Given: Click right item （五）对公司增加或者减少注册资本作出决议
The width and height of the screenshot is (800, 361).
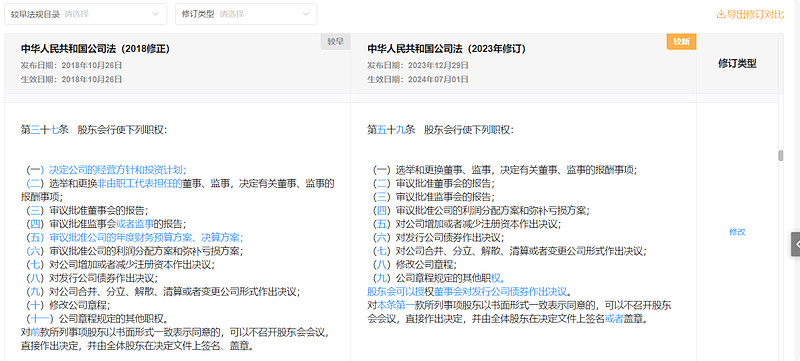Looking at the screenshot, I should click(466, 224).
